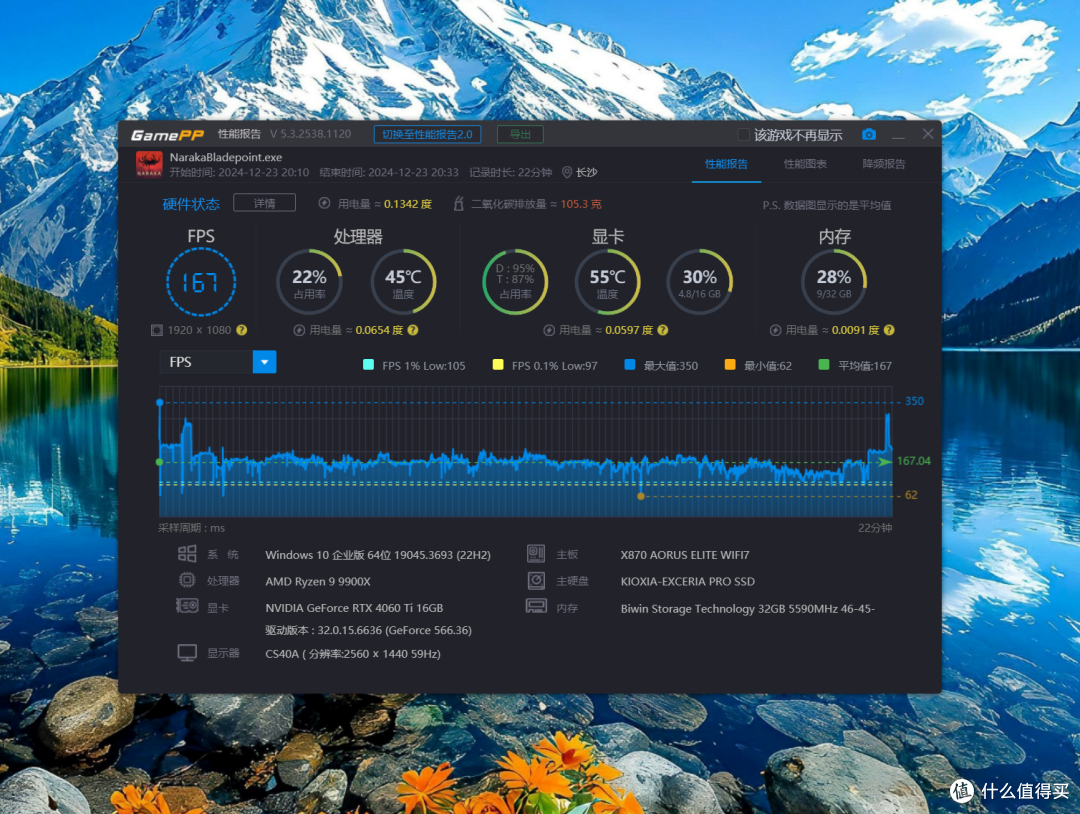The image size is (1080, 814).
Task: Click the GamePP logo
Action: (167, 135)
